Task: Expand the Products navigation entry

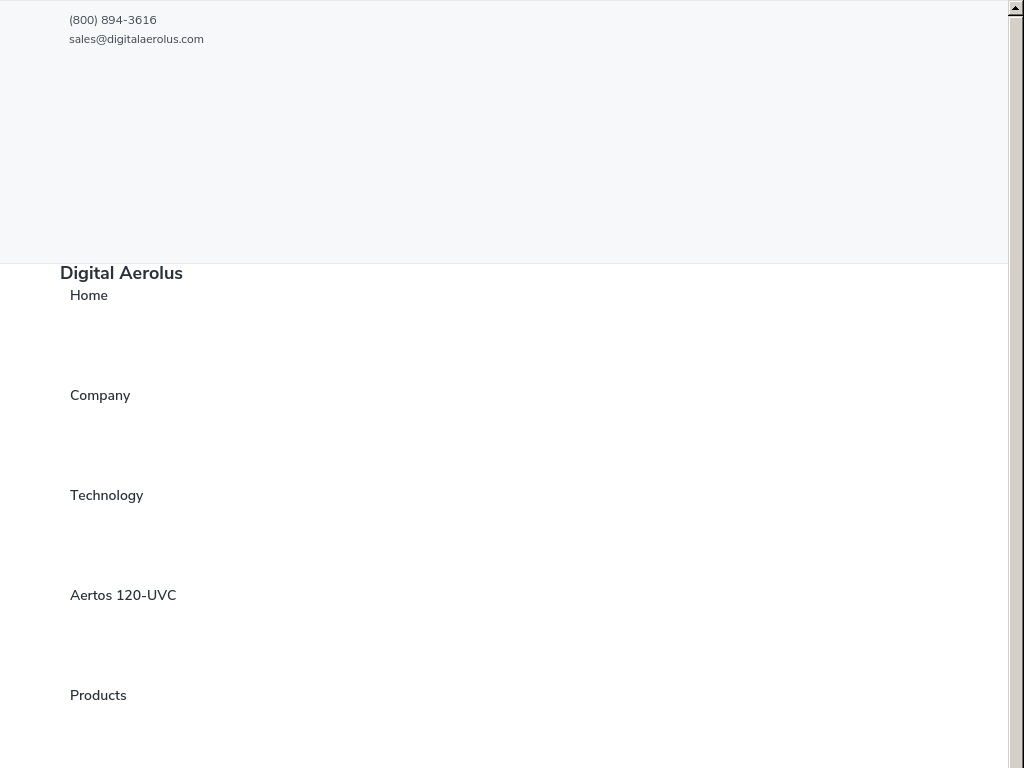Action: pyautogui.click(x=98, y=696)
